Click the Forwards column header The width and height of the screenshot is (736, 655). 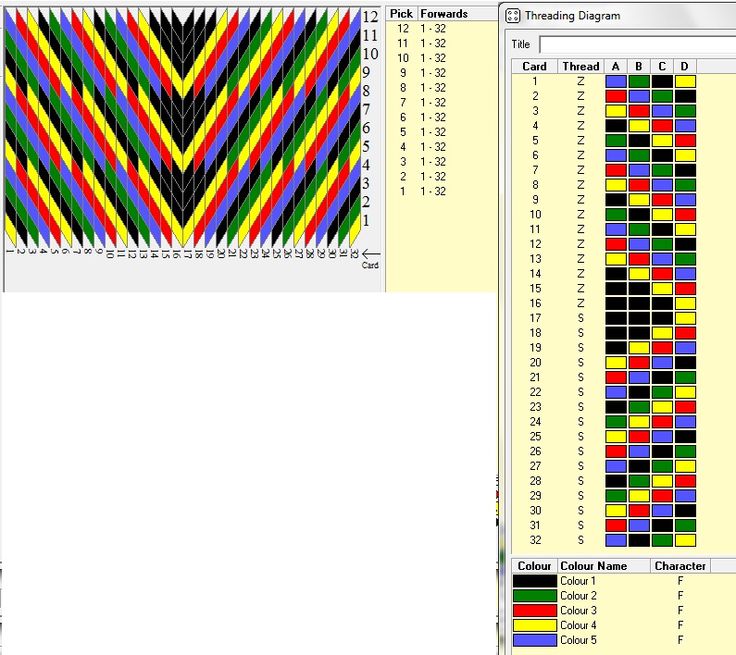(x=445, y=14)
